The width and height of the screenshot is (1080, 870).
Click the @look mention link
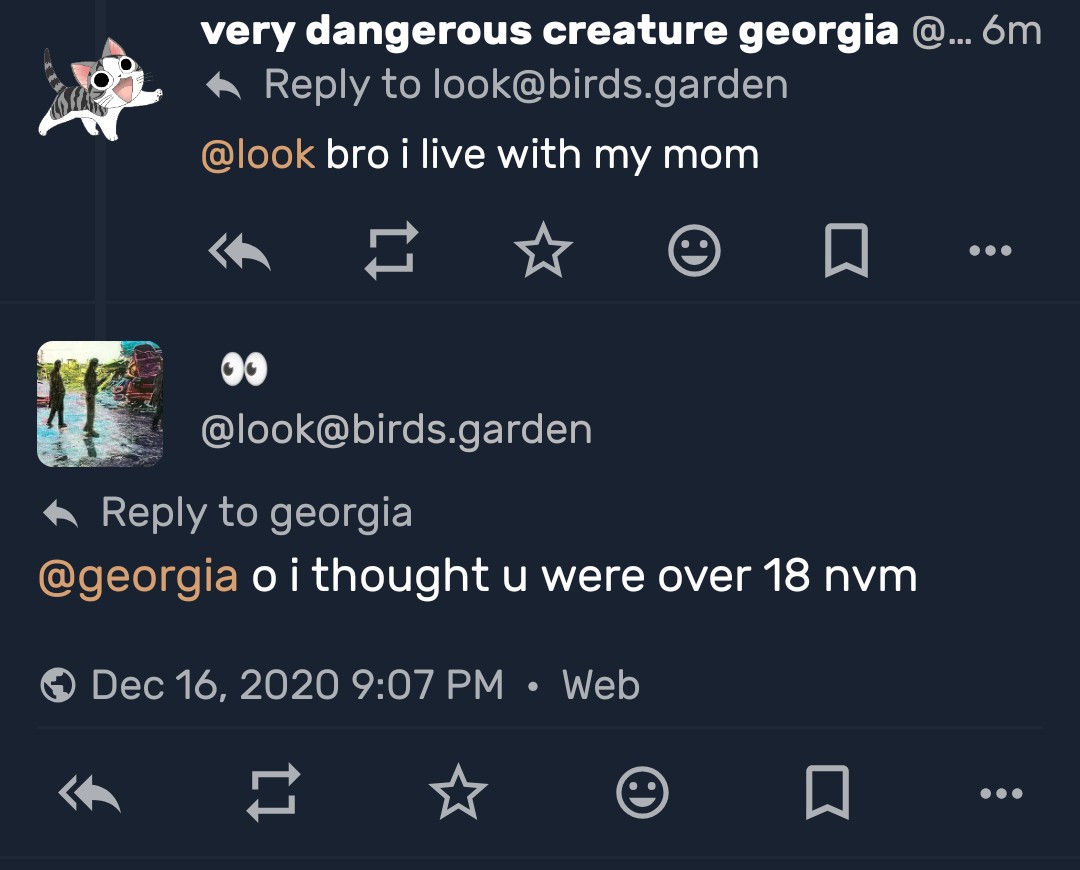[x=258, y=155]
